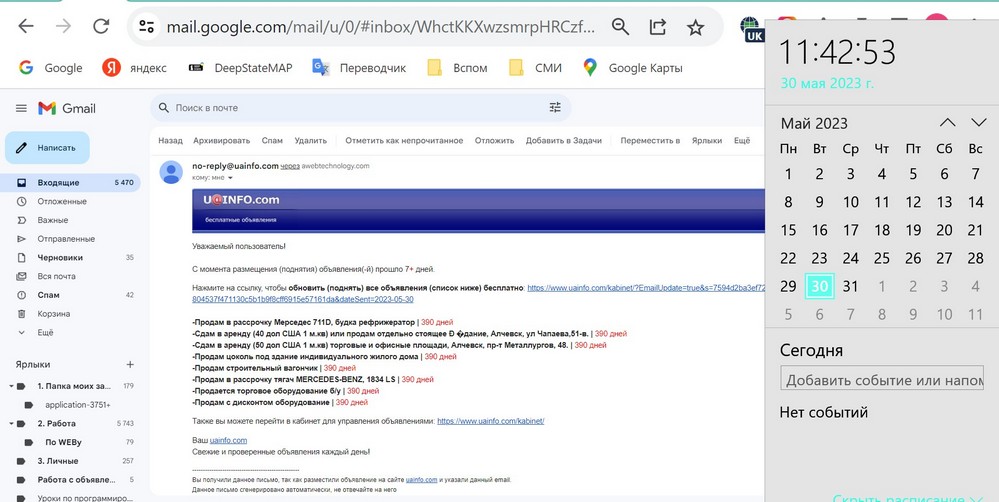The height and width of the screenshot is (502, 999).
Task: Go to next month in calendar
Action: point(978,122)
